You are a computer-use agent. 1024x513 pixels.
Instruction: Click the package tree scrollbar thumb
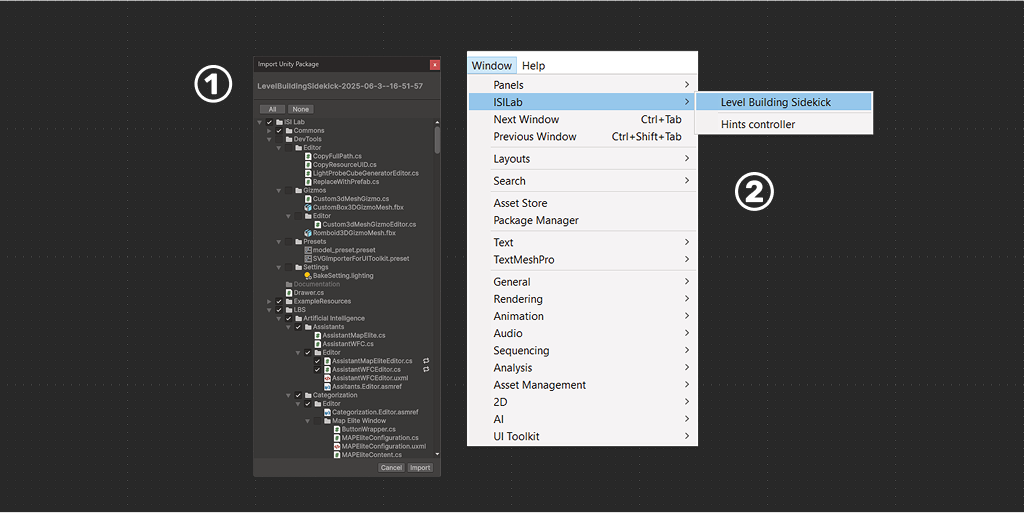coord(437,139)
